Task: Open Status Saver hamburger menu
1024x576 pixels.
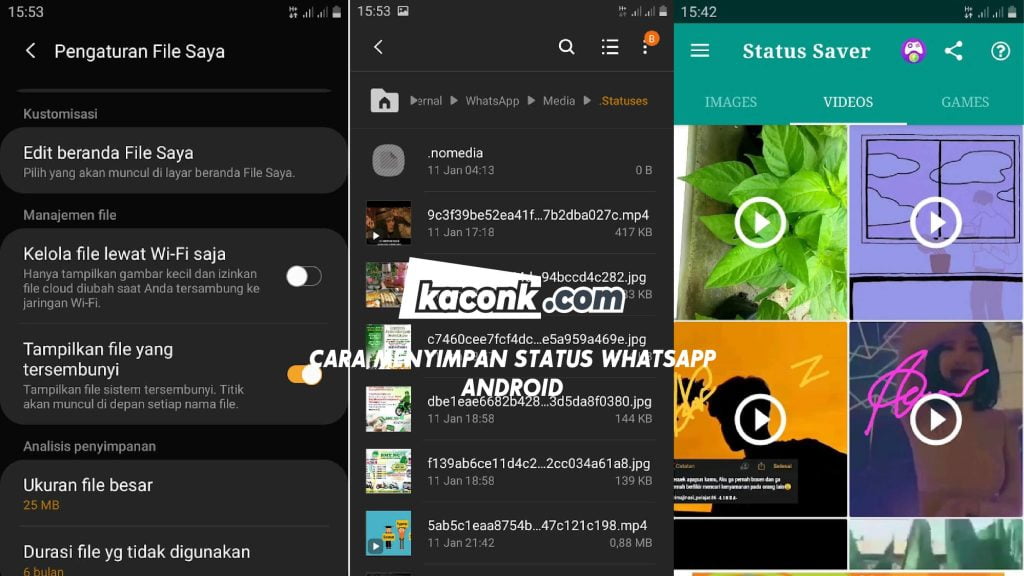Action: [699, 50]
